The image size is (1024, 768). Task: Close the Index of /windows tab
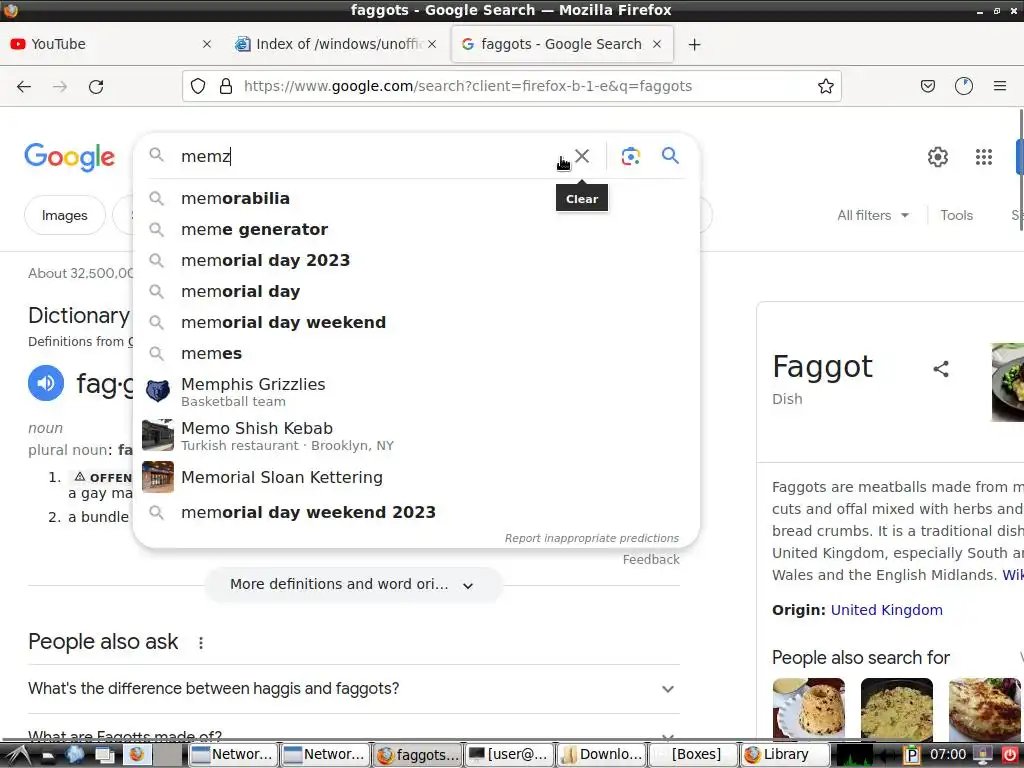point(432,44)
